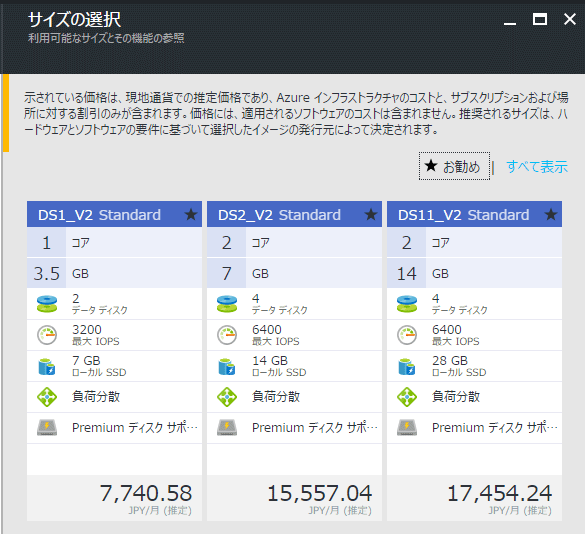Image resolution: width=585 pixels, height=534 pixels.
Task: Click the star icon on DS1_V2 Standard header
Action: 191,215
